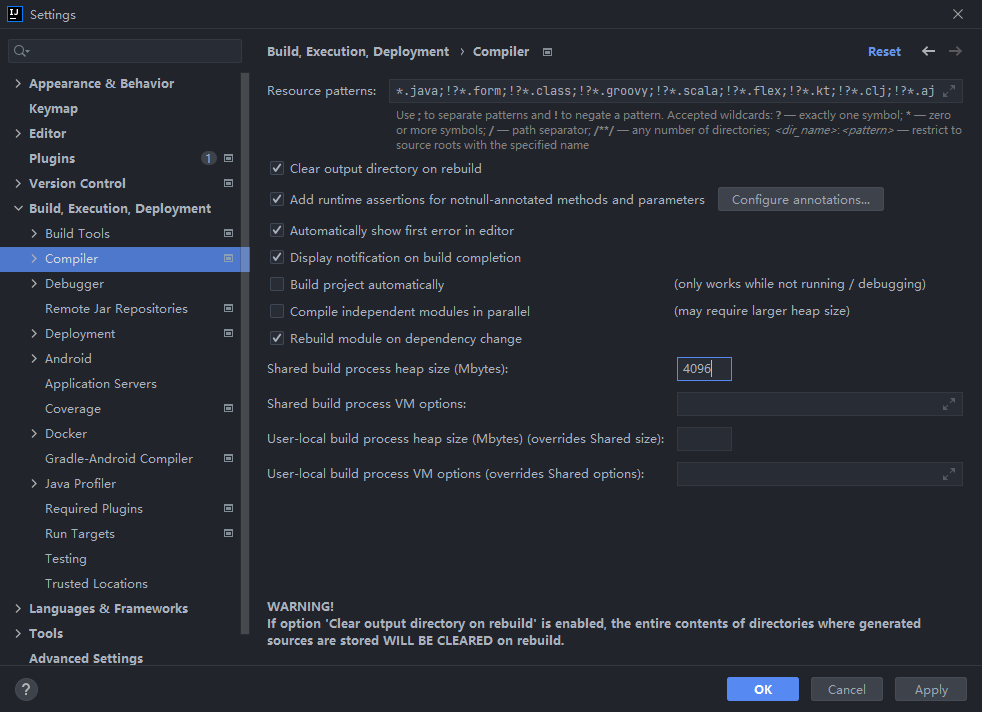Screen dimensions: 982x712
Task: Open Plugins settings page
Action: pos(52,158)
